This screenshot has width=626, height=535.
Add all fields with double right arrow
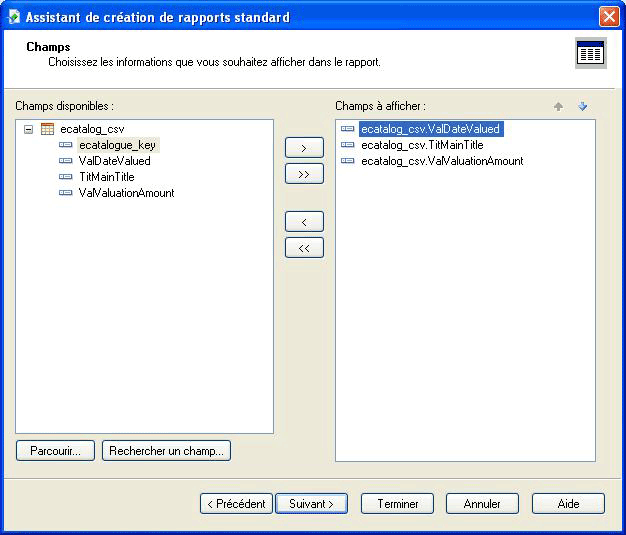click(x=304, y=174)
